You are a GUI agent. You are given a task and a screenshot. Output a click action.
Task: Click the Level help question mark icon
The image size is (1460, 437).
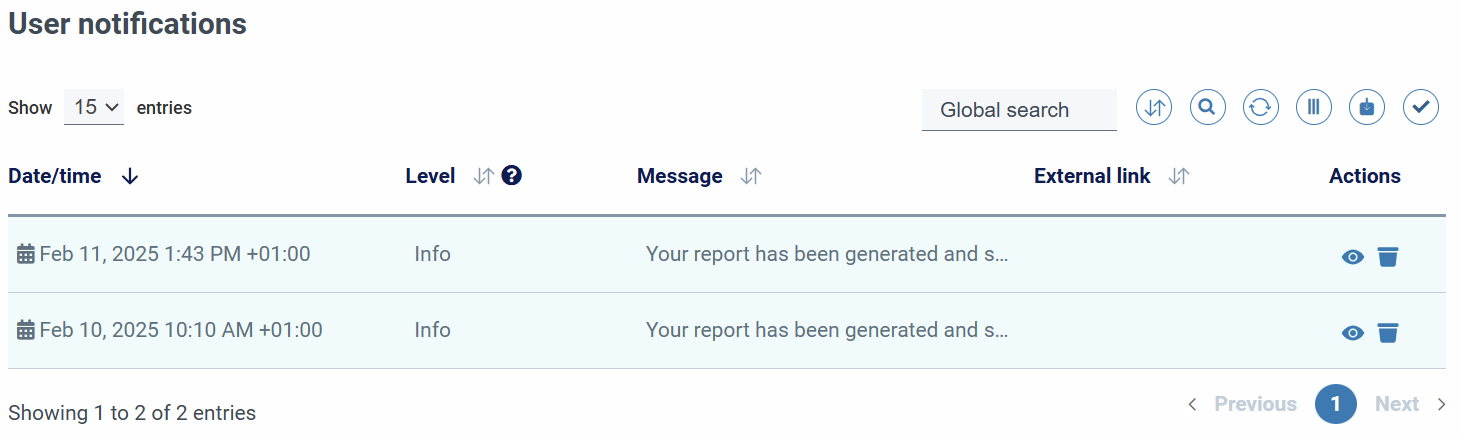point(512,176)
